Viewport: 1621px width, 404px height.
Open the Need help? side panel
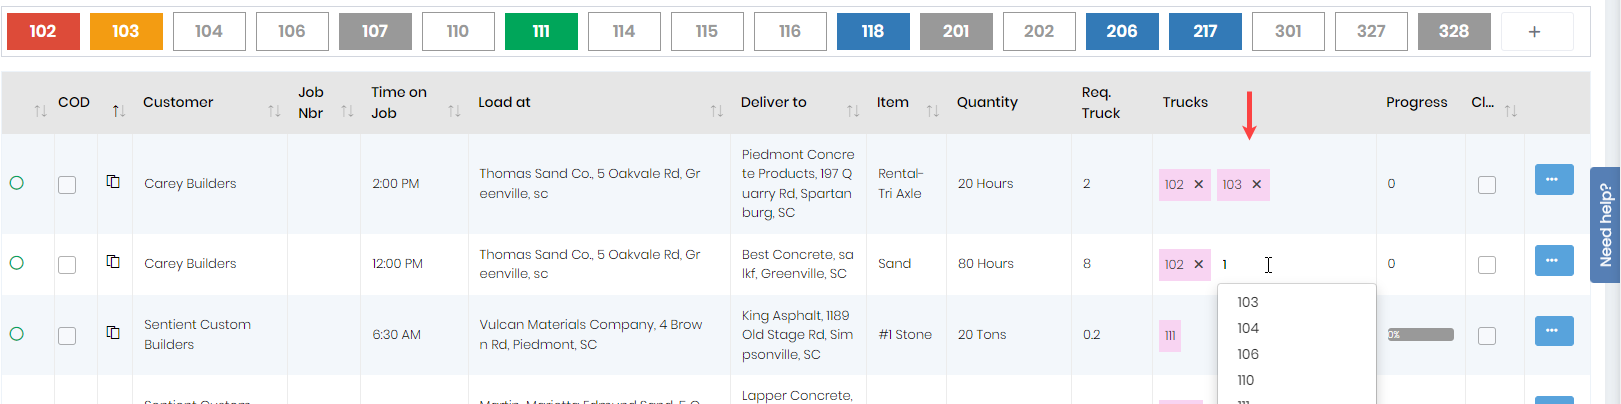tap(1605, 224)
